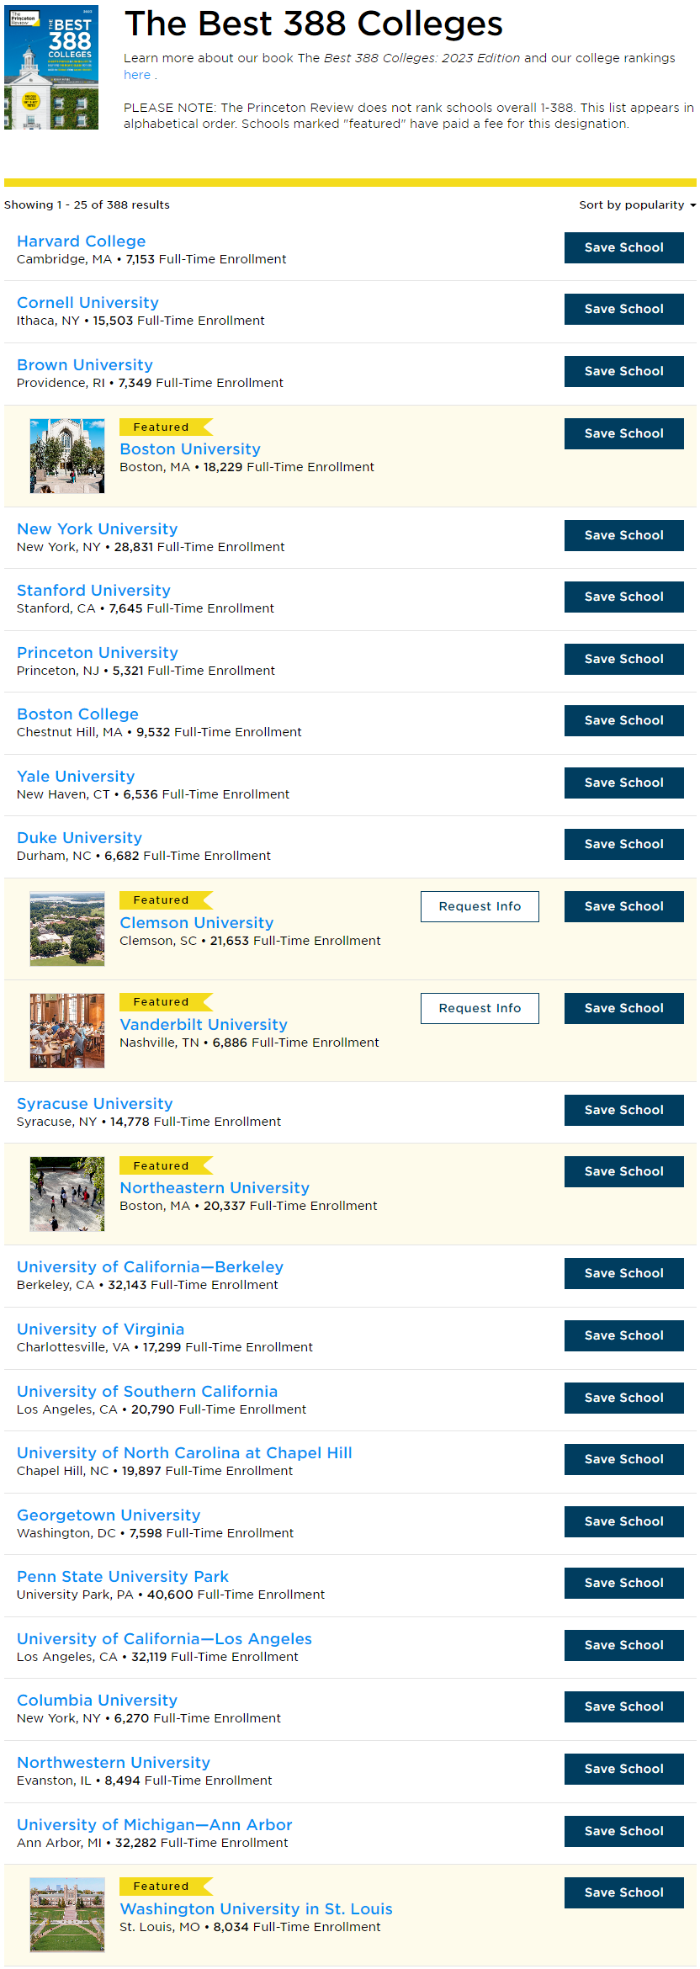
Task: Click the Washington University in St. Louis thumbnail
Action: (67, 1915)
